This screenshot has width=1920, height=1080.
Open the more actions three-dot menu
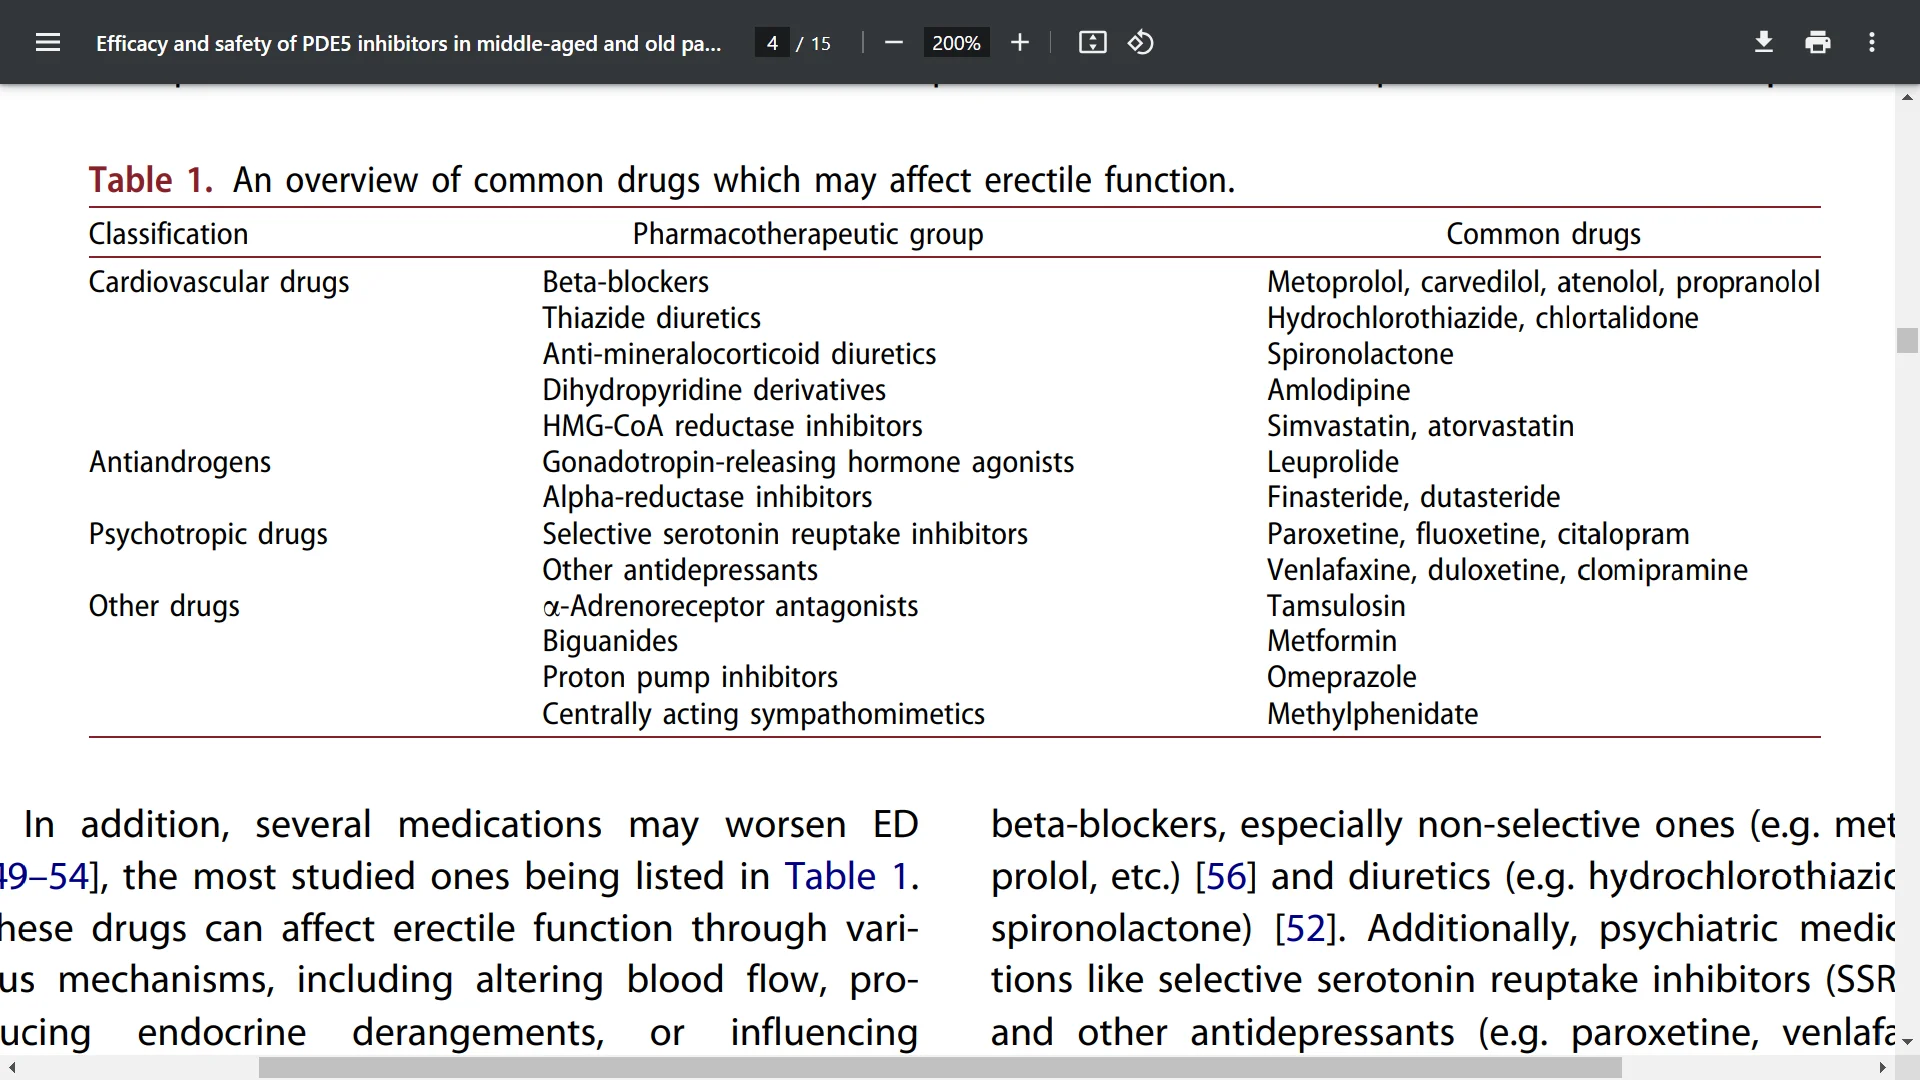coord(1872,43)
